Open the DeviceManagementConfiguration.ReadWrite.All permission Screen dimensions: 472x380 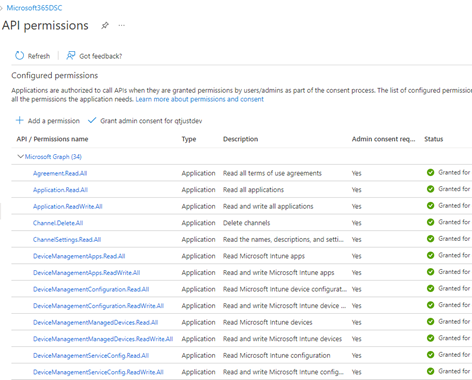[98, 306]
